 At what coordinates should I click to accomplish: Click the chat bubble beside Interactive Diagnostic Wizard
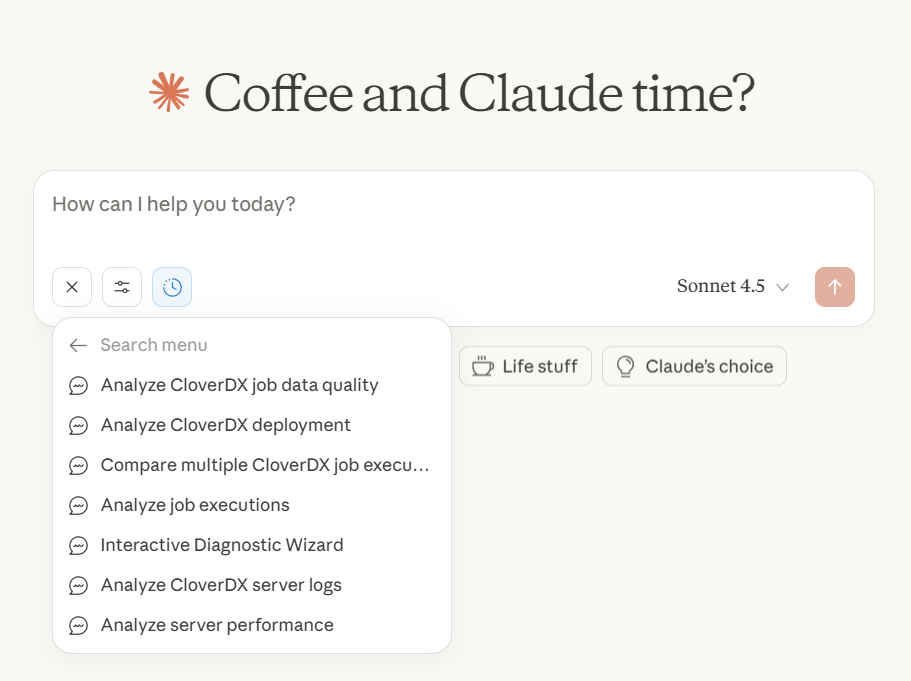click(79, 545)
